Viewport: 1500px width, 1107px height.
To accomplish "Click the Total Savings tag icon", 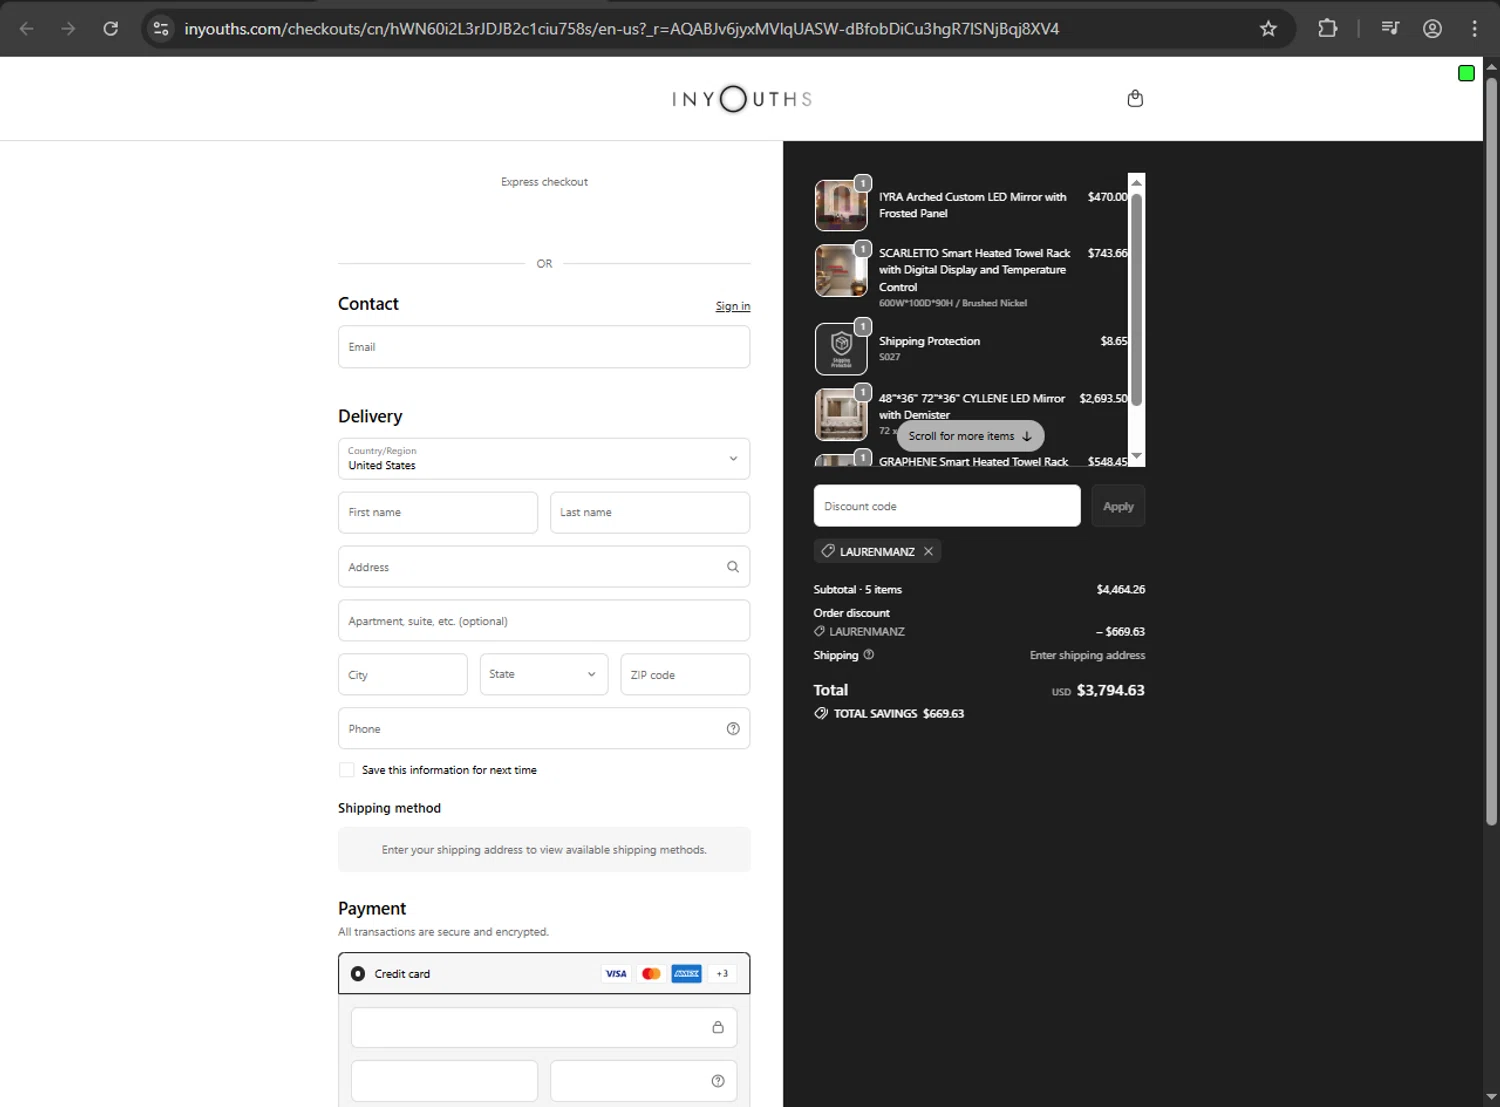I will [821, 714].
